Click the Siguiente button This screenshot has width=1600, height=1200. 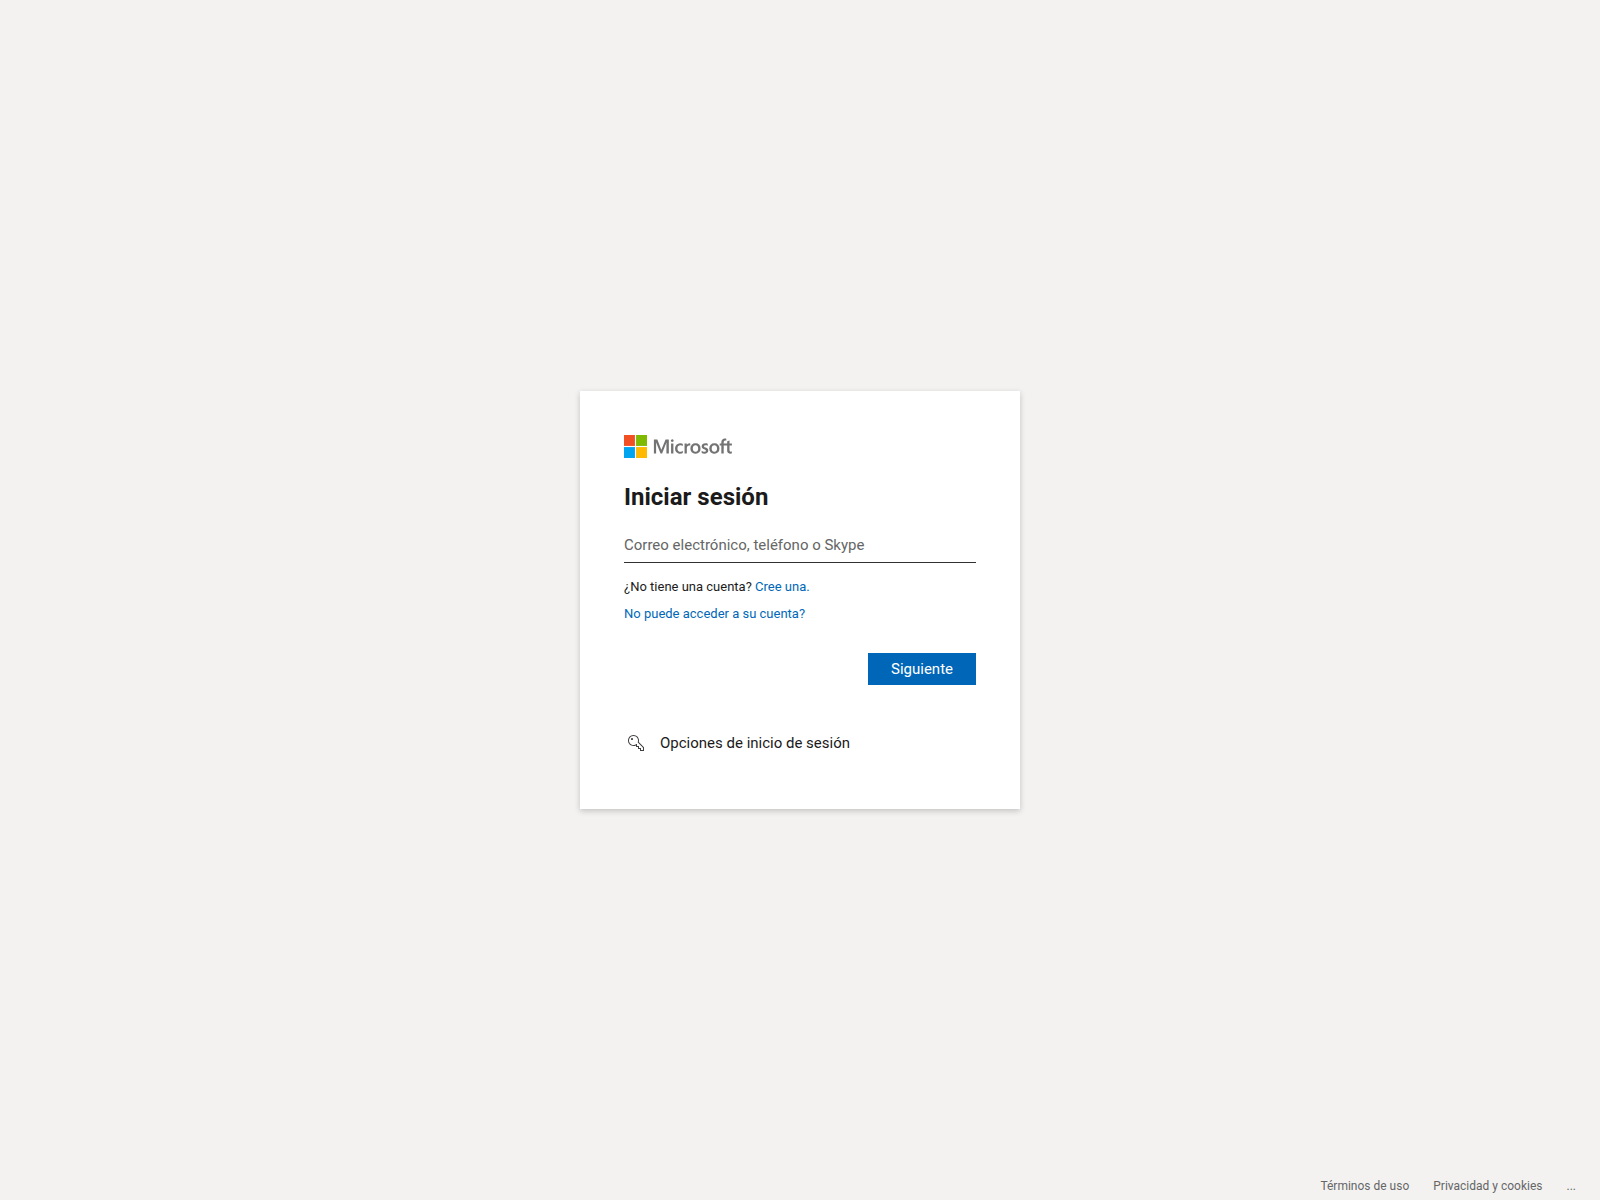[x=922, y=669]
